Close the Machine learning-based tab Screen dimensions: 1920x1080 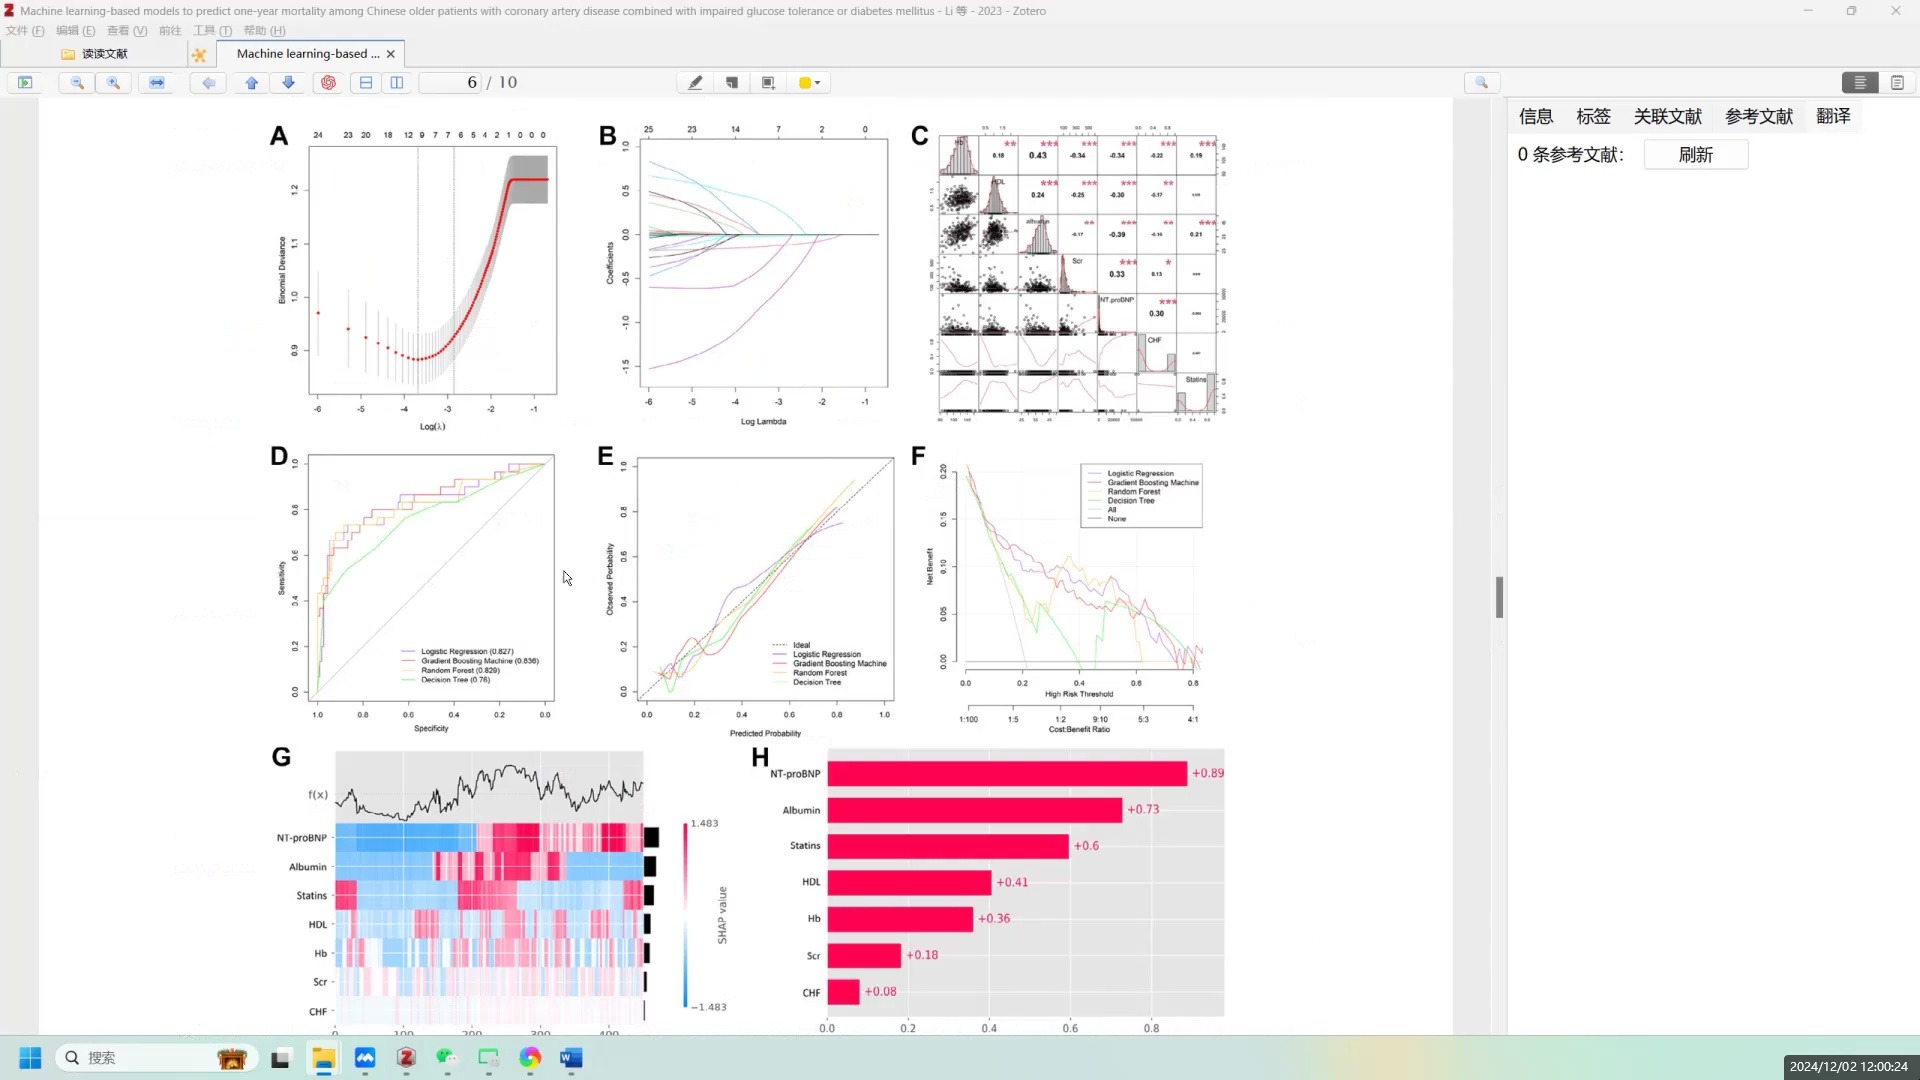pos(391,54)
